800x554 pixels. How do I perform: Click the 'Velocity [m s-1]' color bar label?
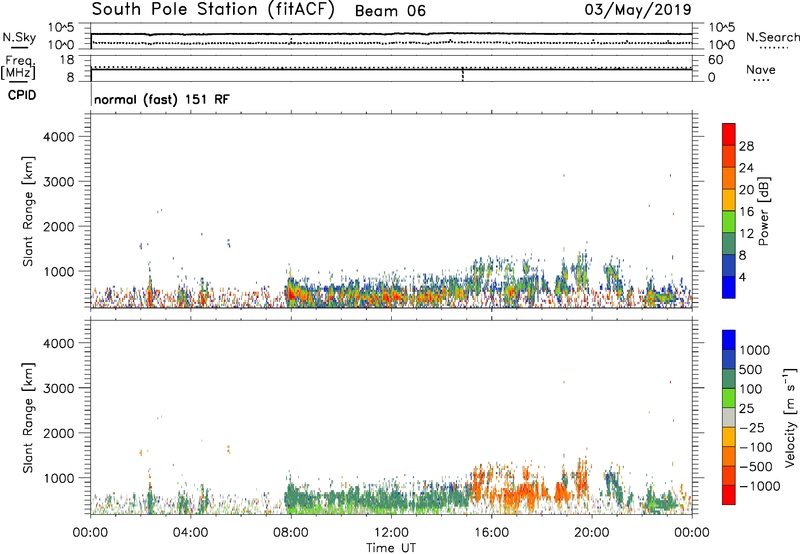pyautogui.click(x=790, y=417)
